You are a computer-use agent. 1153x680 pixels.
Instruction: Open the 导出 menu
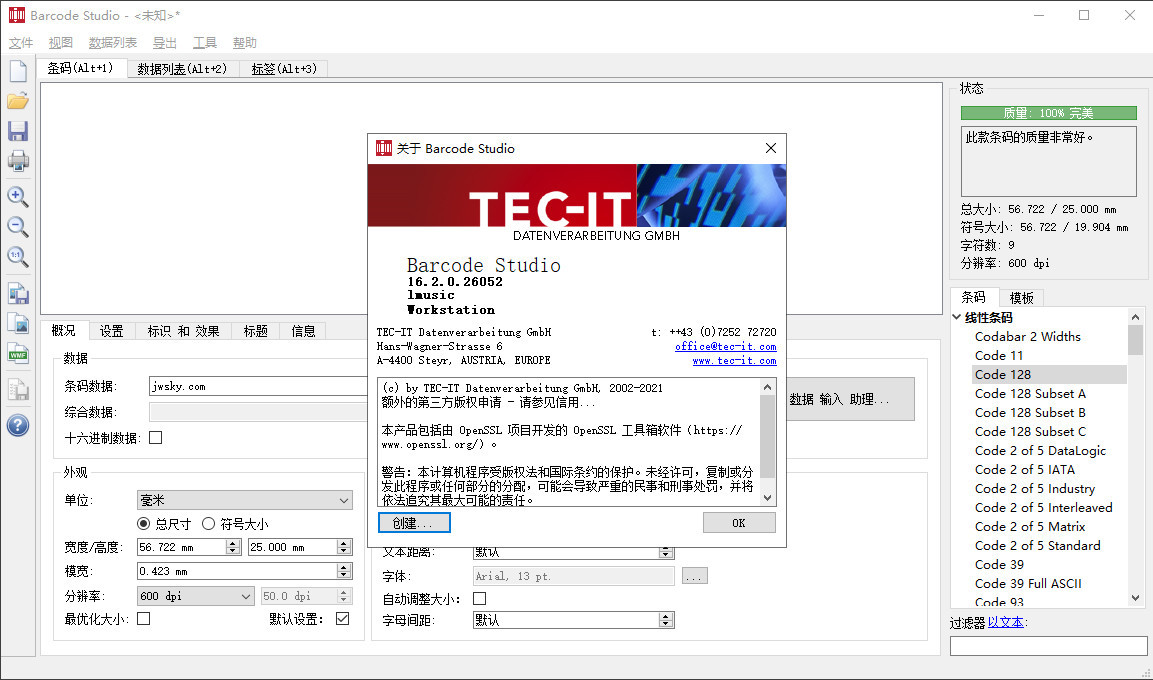165,43
